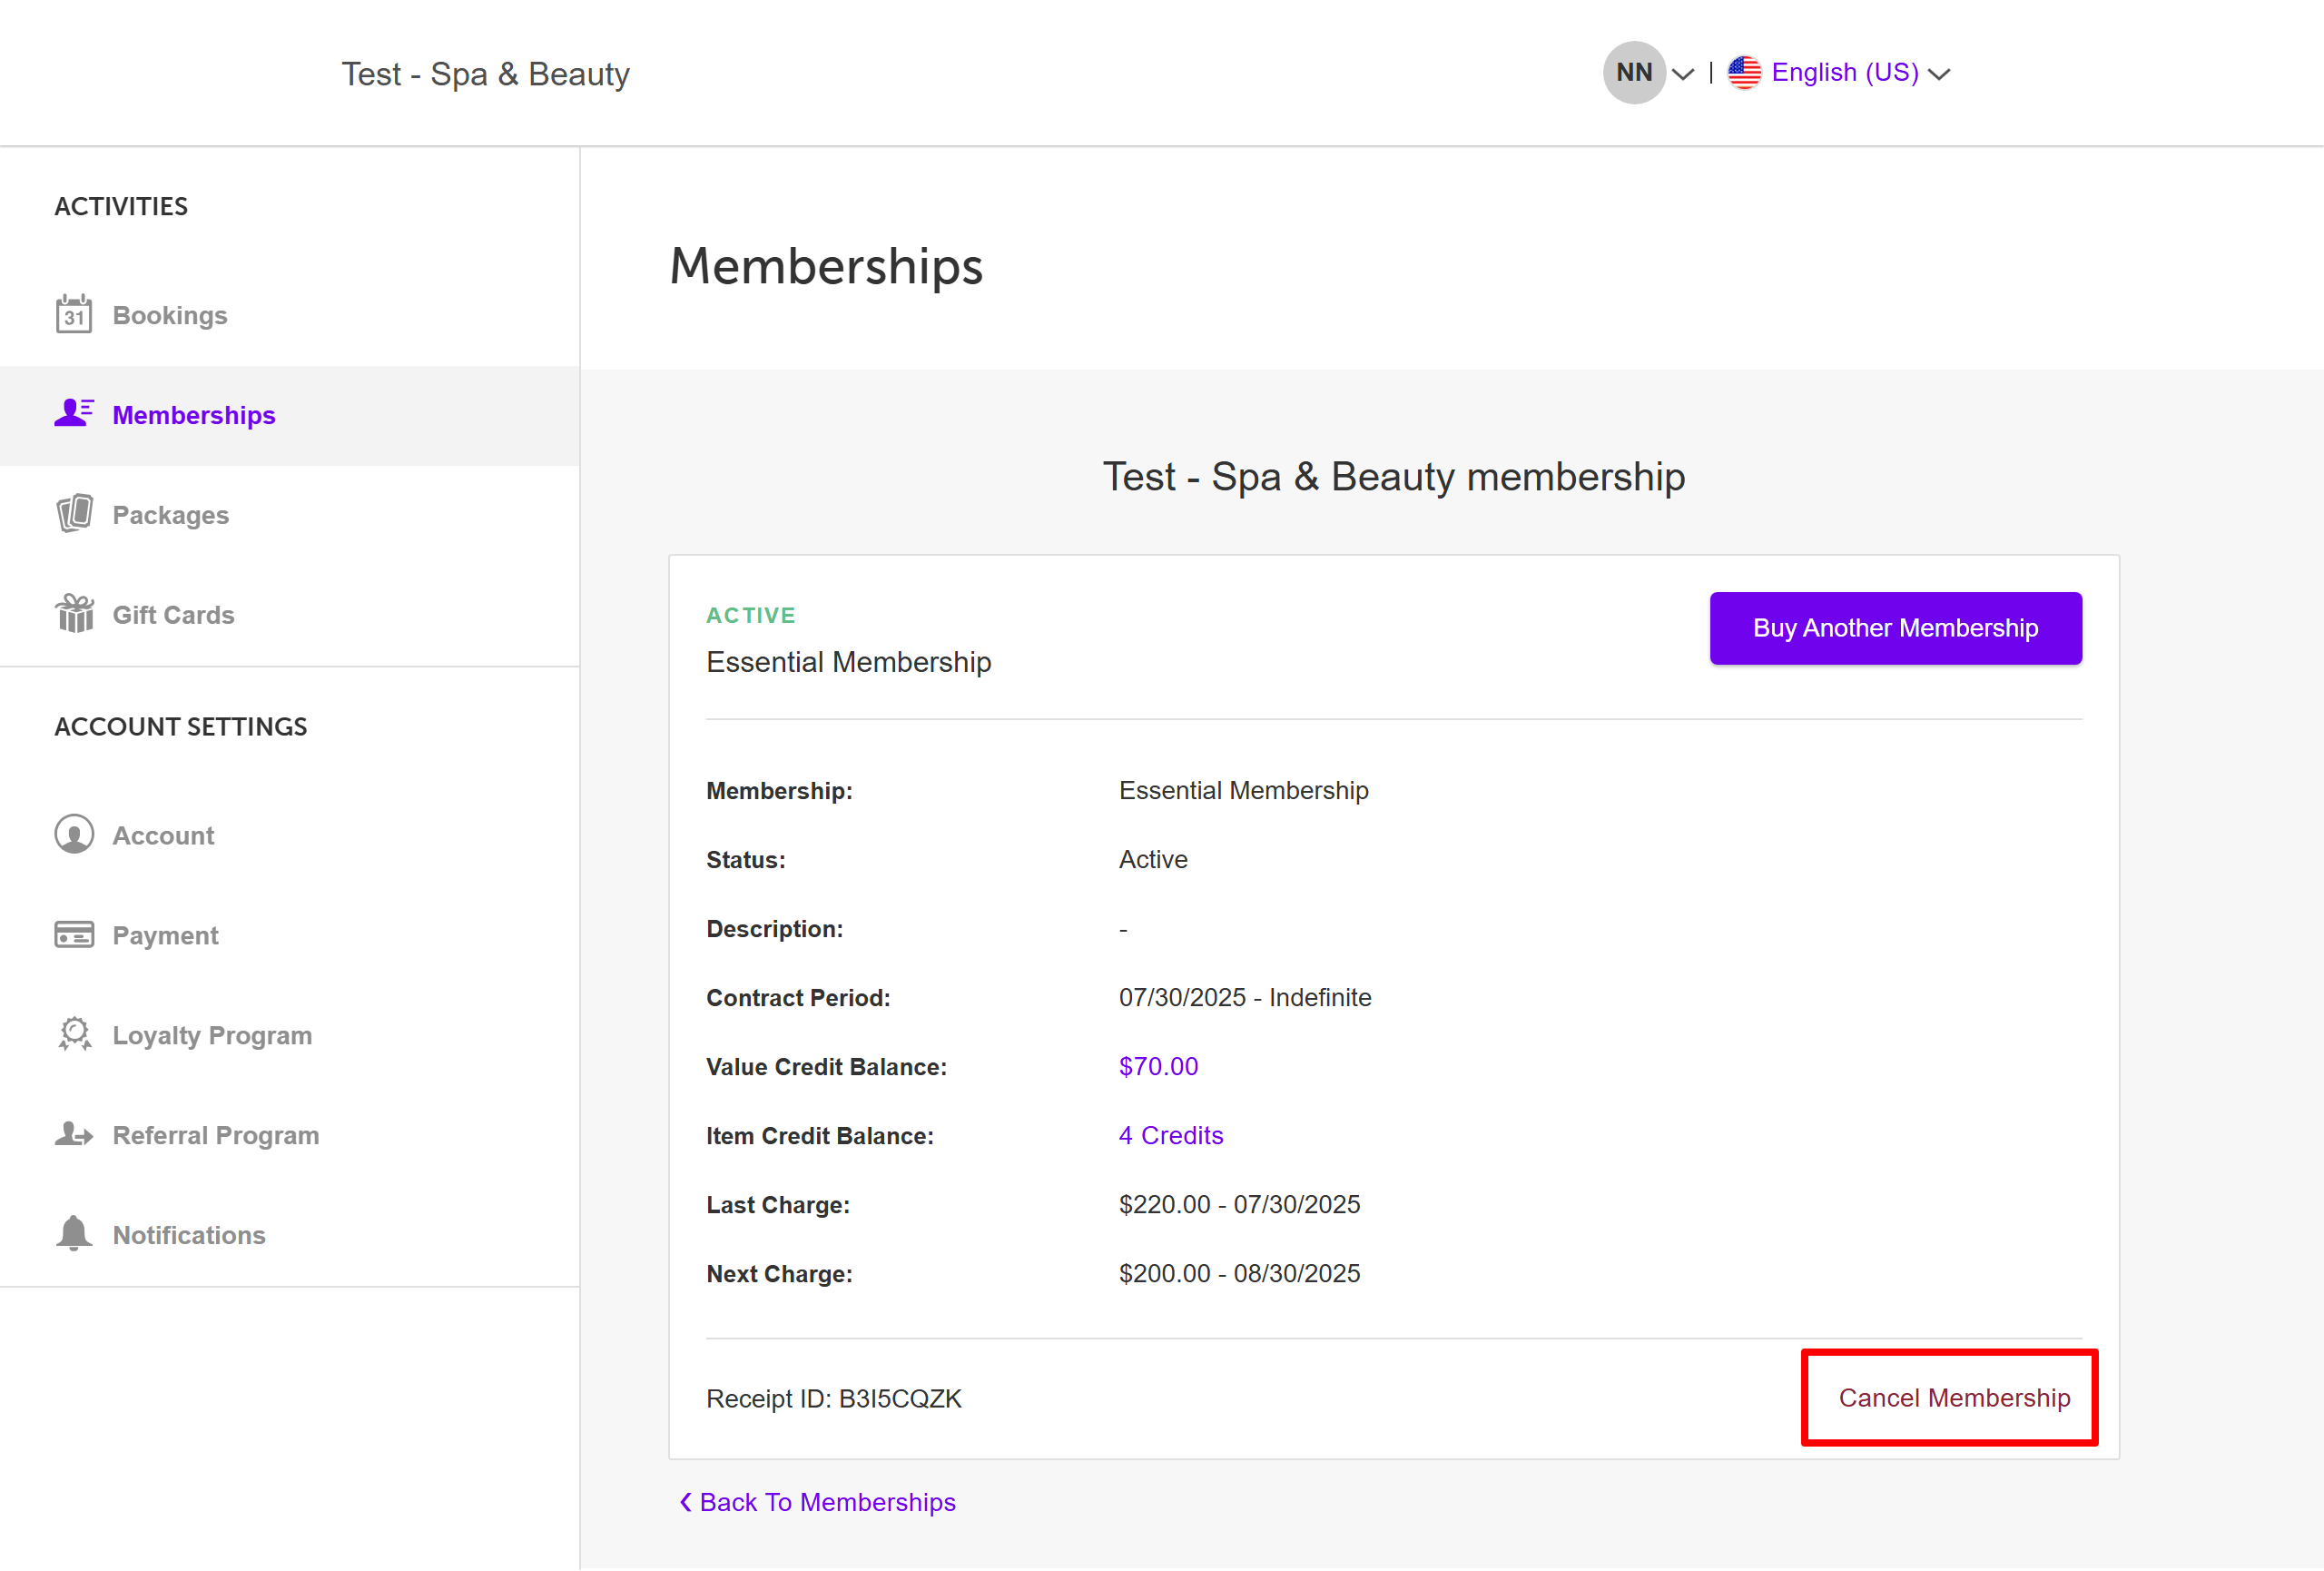This screenshot has width=2324, height=1571.
Task: Click the Notifications bell icon
Action: tap(74, 1233)
